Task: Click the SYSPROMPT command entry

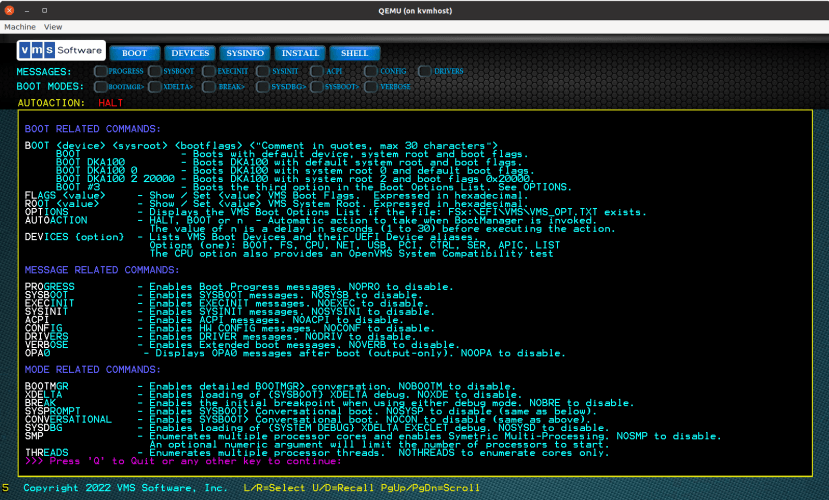Action: 52,411
